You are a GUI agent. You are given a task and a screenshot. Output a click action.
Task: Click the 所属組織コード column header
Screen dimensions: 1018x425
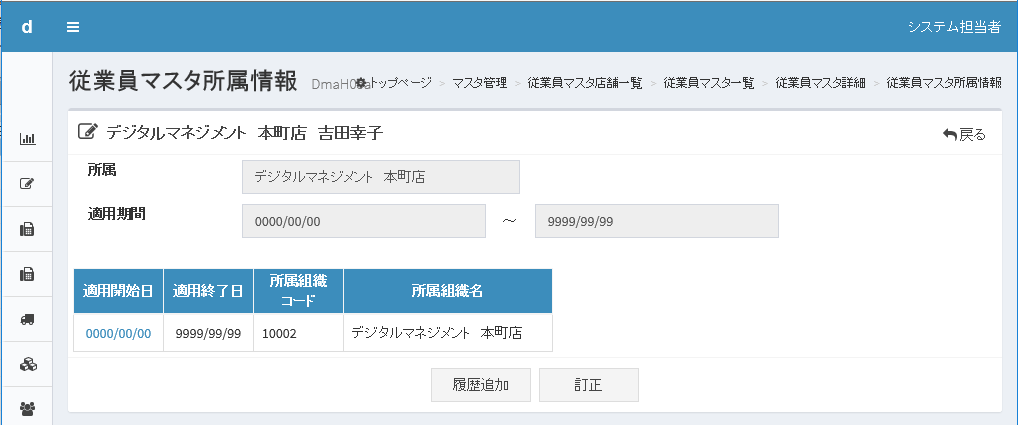(x=299, y=291)
